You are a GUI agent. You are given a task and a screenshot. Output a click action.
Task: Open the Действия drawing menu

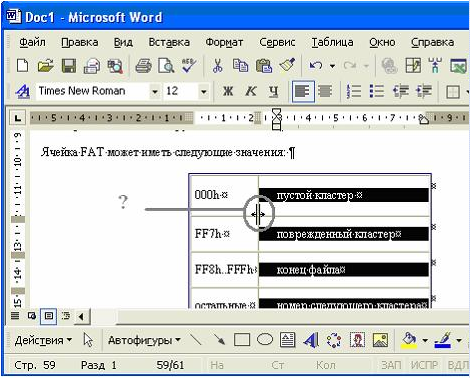[x=43, y=340]
